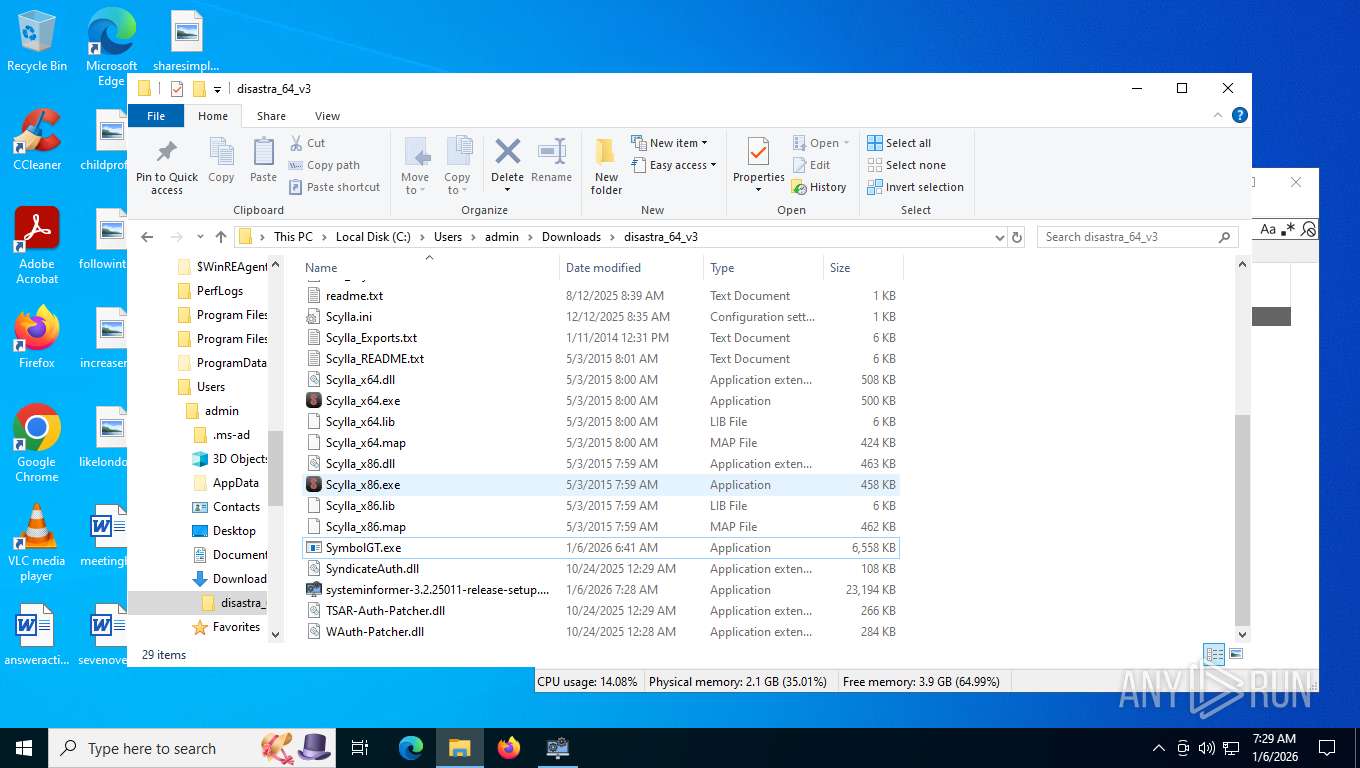This screenshot has width=1360, height=768.
Task: Switch to Details view layout
Action: click(x=1214, y=655)
